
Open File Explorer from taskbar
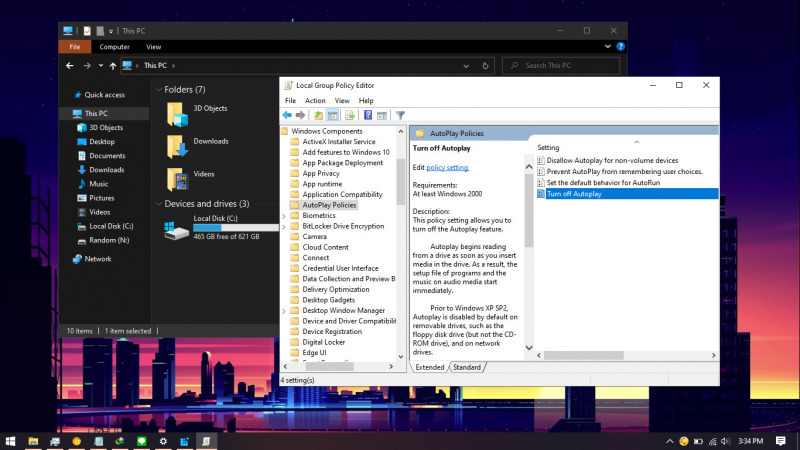pos(33,441)
